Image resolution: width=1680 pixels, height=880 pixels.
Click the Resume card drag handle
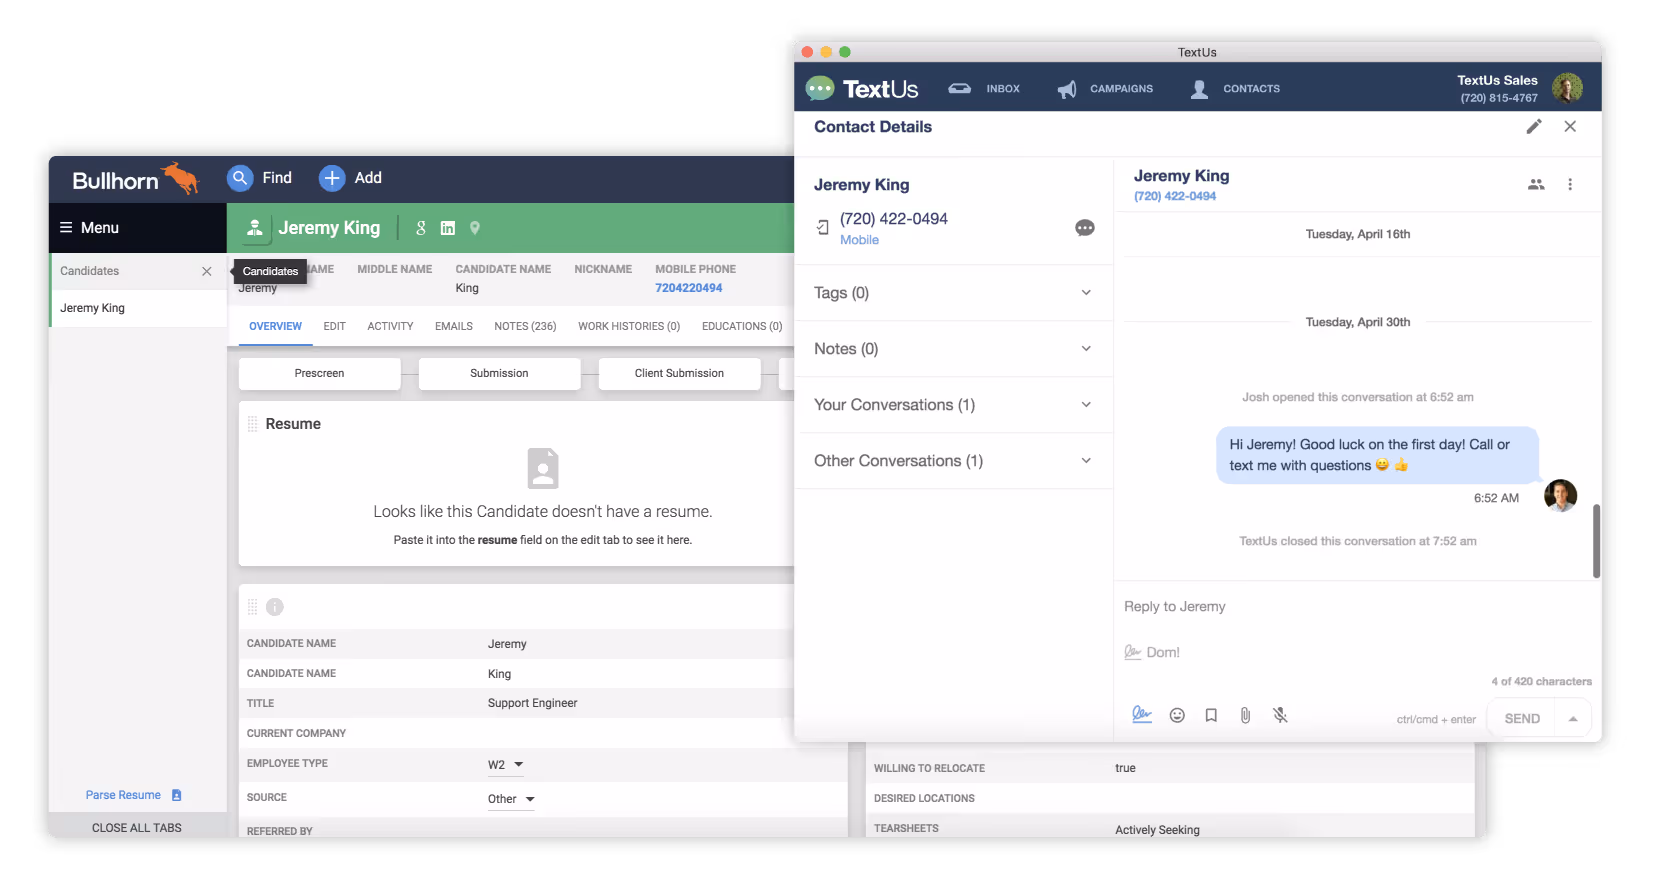pos(252,424)
